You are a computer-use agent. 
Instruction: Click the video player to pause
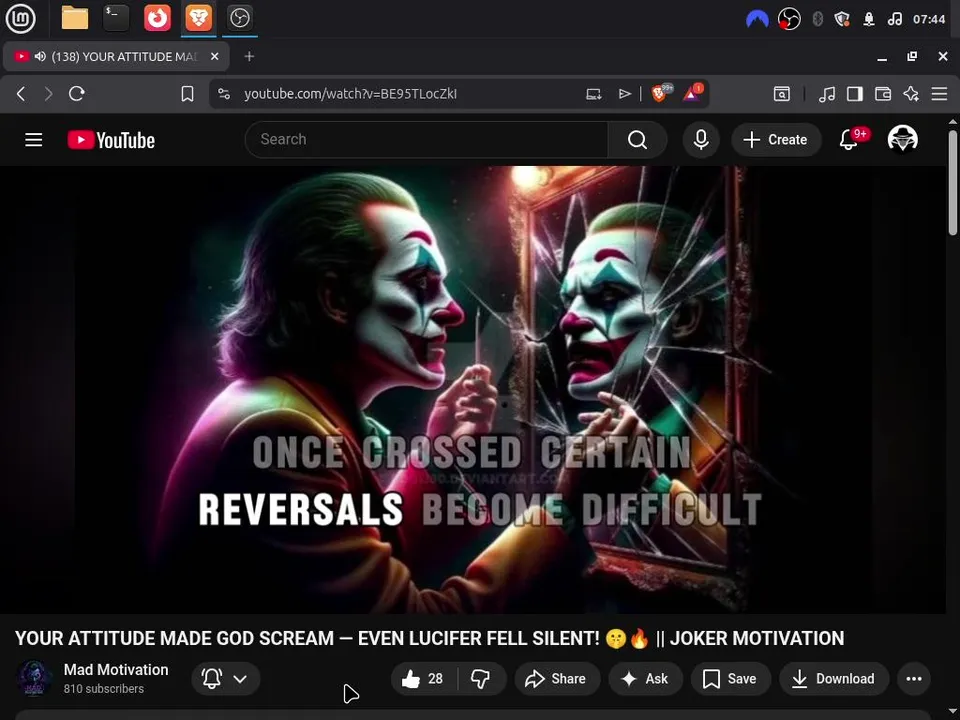point(473,389)
